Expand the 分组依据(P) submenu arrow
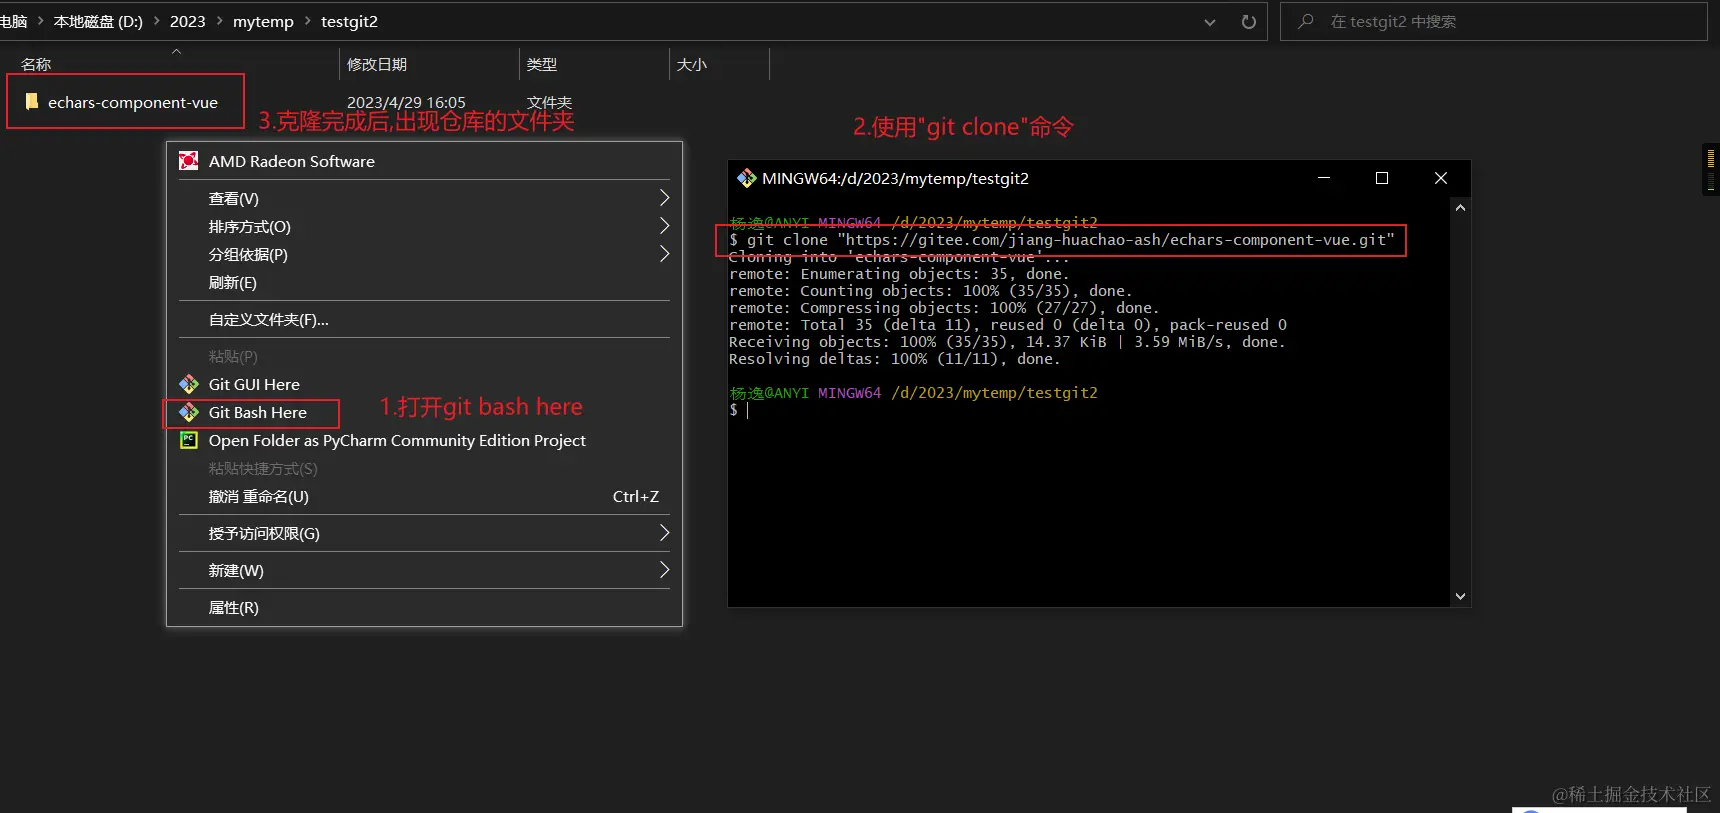This screenshot has width=1720, height=813. pos(664,254)
